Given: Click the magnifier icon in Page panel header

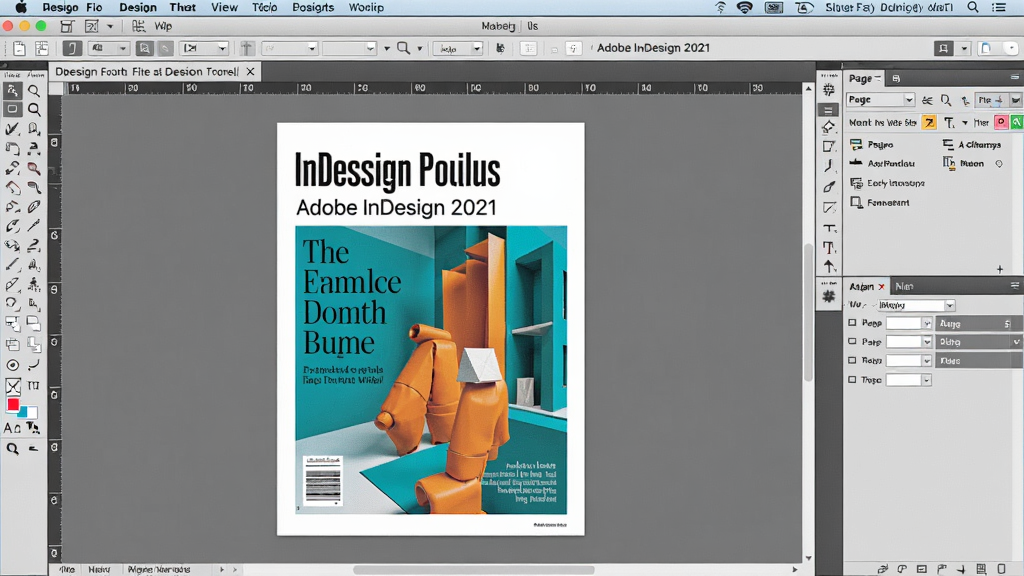Looking at the screenshot, I should [x=946, y=100].
